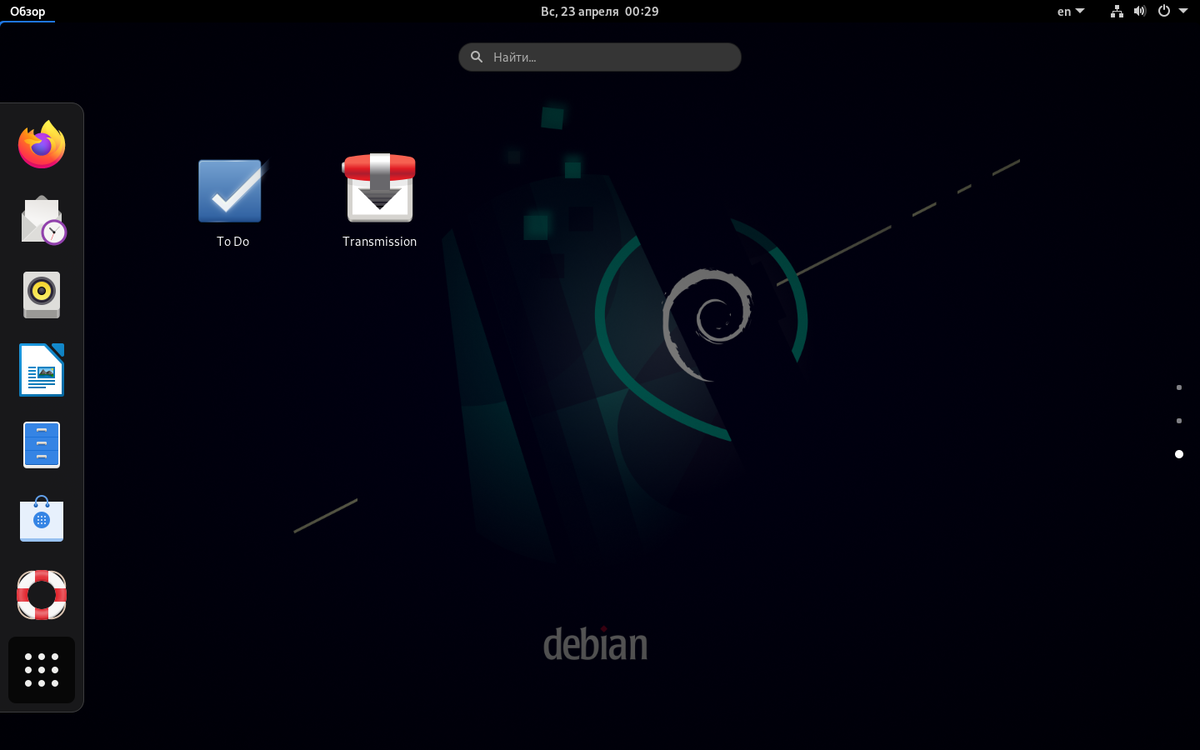Viewport: 1200px width, 750px height.
Task: Open the Rhythmbox music player
Action: (41, 294)
